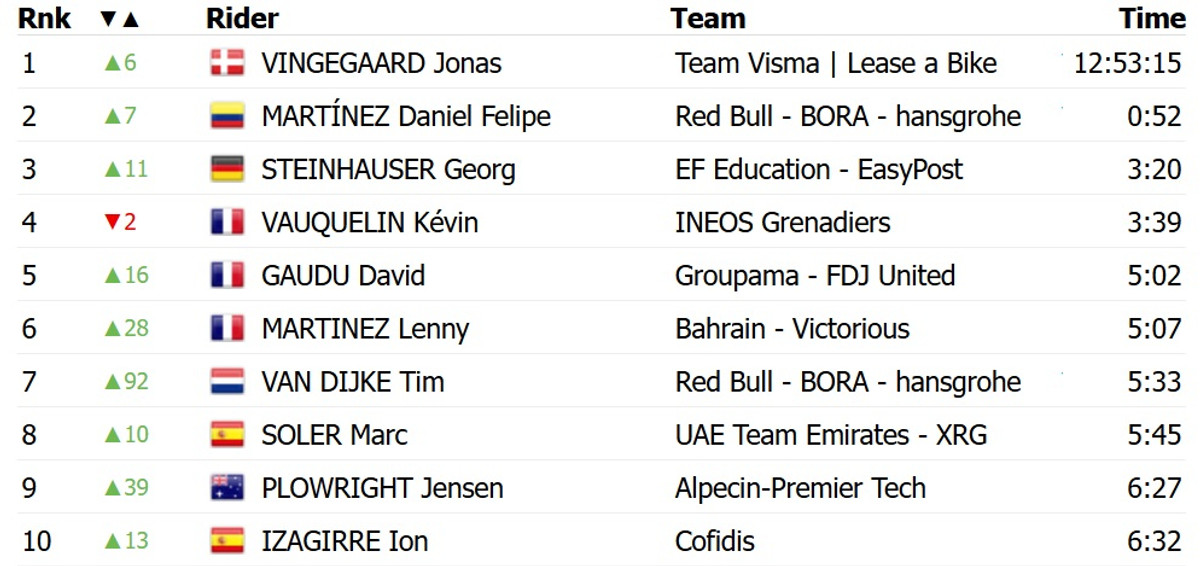Open PLOWRIGHT Jensen rider profile

click(382, 488)
